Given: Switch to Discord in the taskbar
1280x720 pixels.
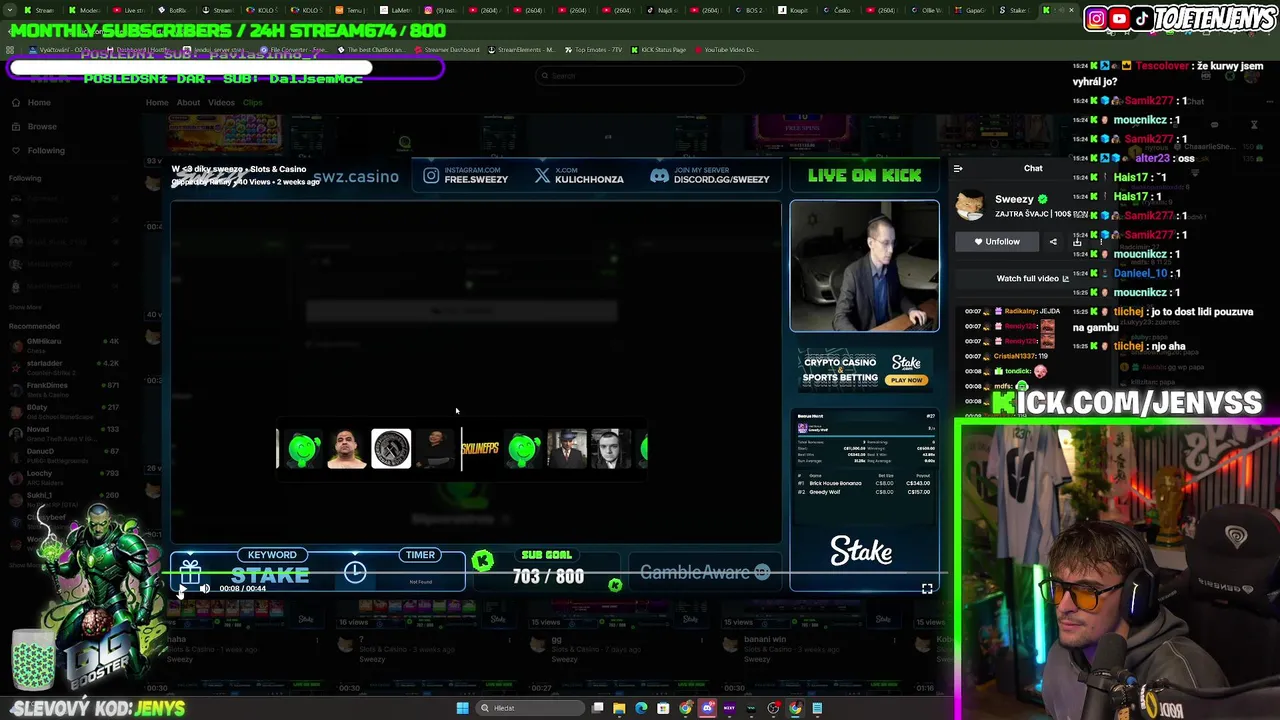Looking at the screenshot, I should (707, 708).
